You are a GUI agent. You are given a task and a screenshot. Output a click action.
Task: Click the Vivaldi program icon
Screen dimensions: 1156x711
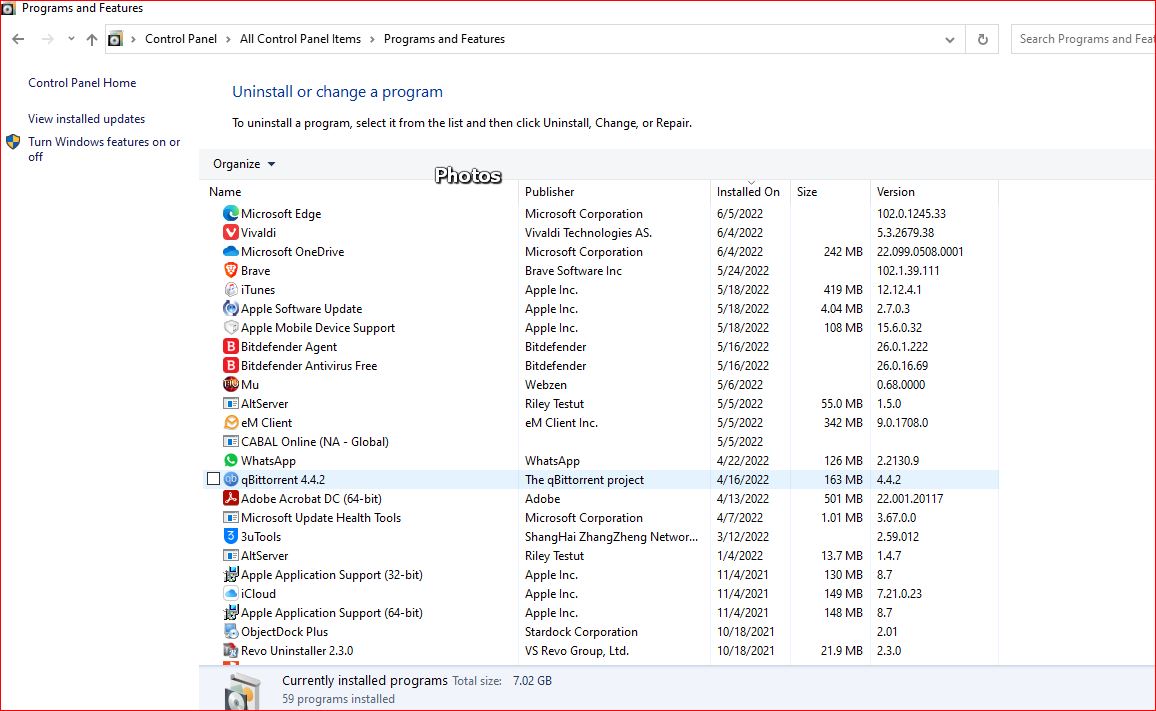231,232
